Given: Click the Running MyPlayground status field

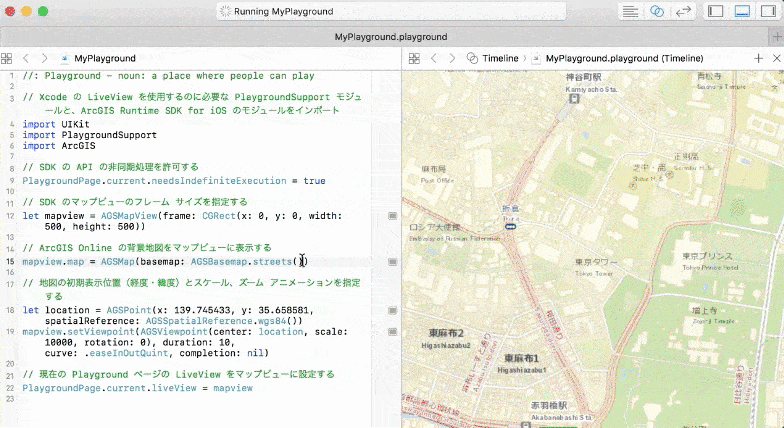Looking at the screenshot, I should (x=391, y=12).
